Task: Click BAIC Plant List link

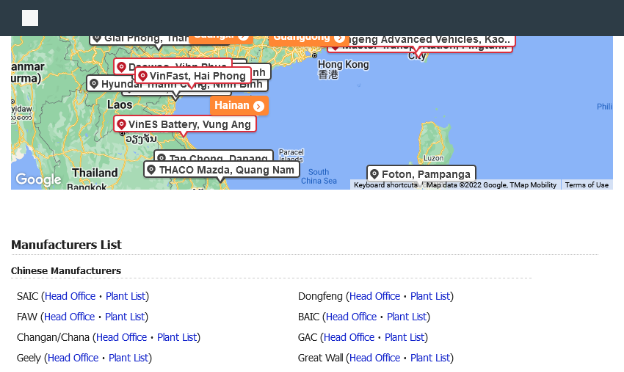Action: [407, 316]
